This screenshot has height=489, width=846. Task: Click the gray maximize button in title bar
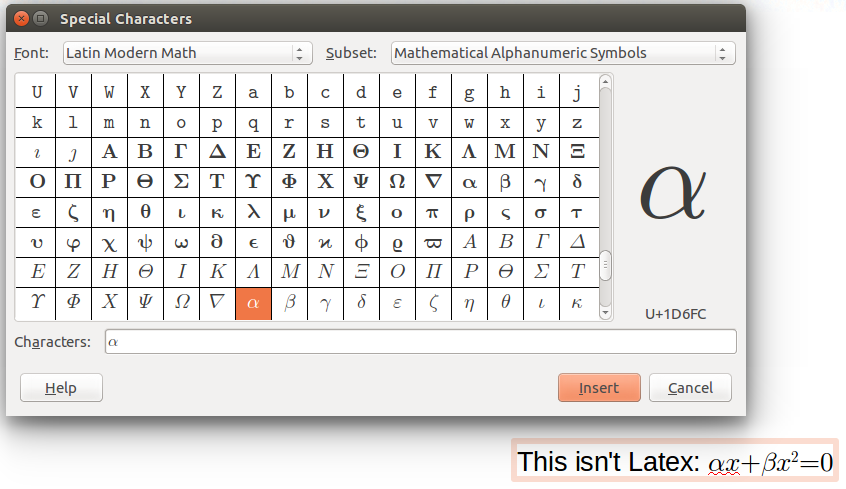[40, 19]
